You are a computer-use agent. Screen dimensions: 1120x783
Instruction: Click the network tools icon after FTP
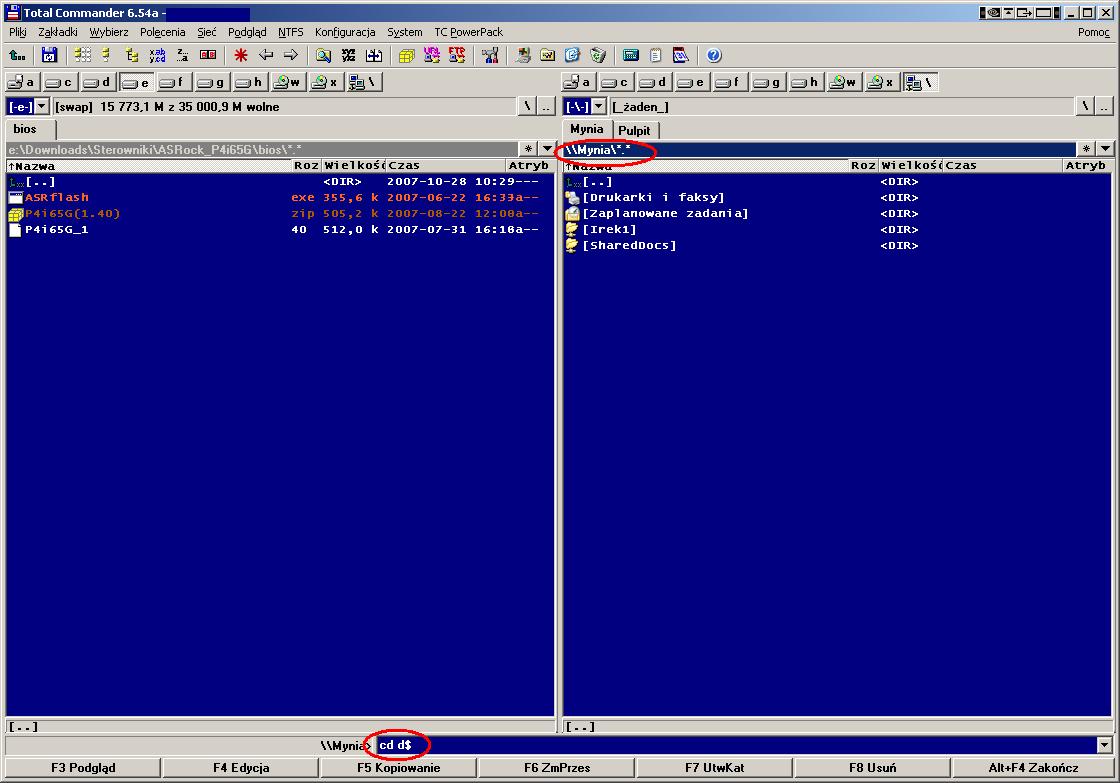pos(490,55)
